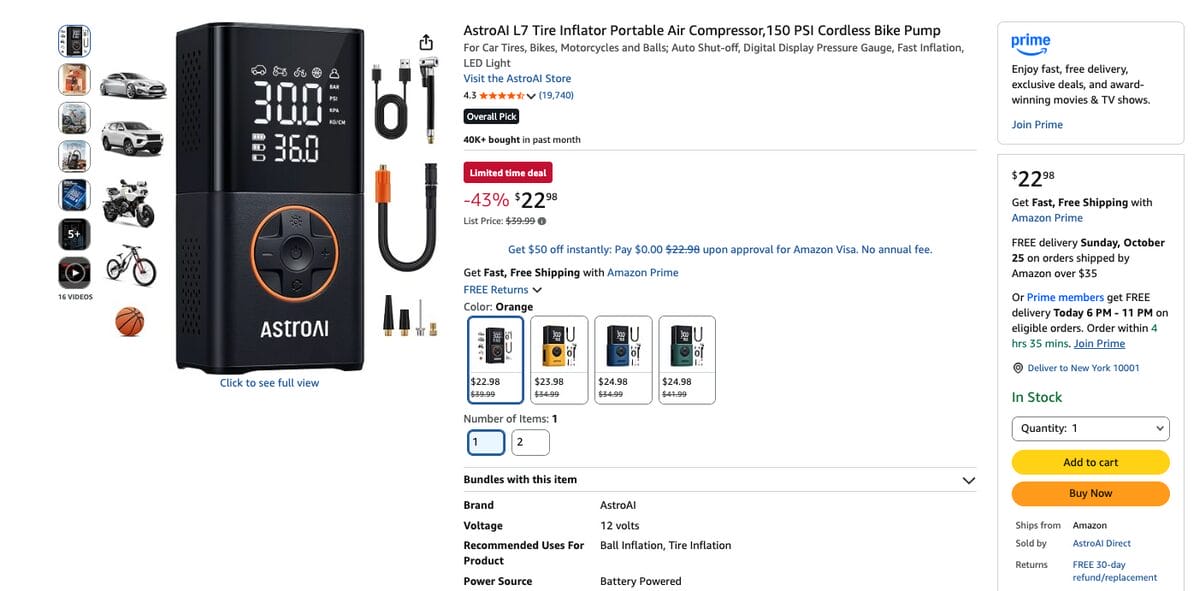Open the rating dropdown chevron next to 4.3
This screenshot has width=1200, height=591.
coord(531,96)
